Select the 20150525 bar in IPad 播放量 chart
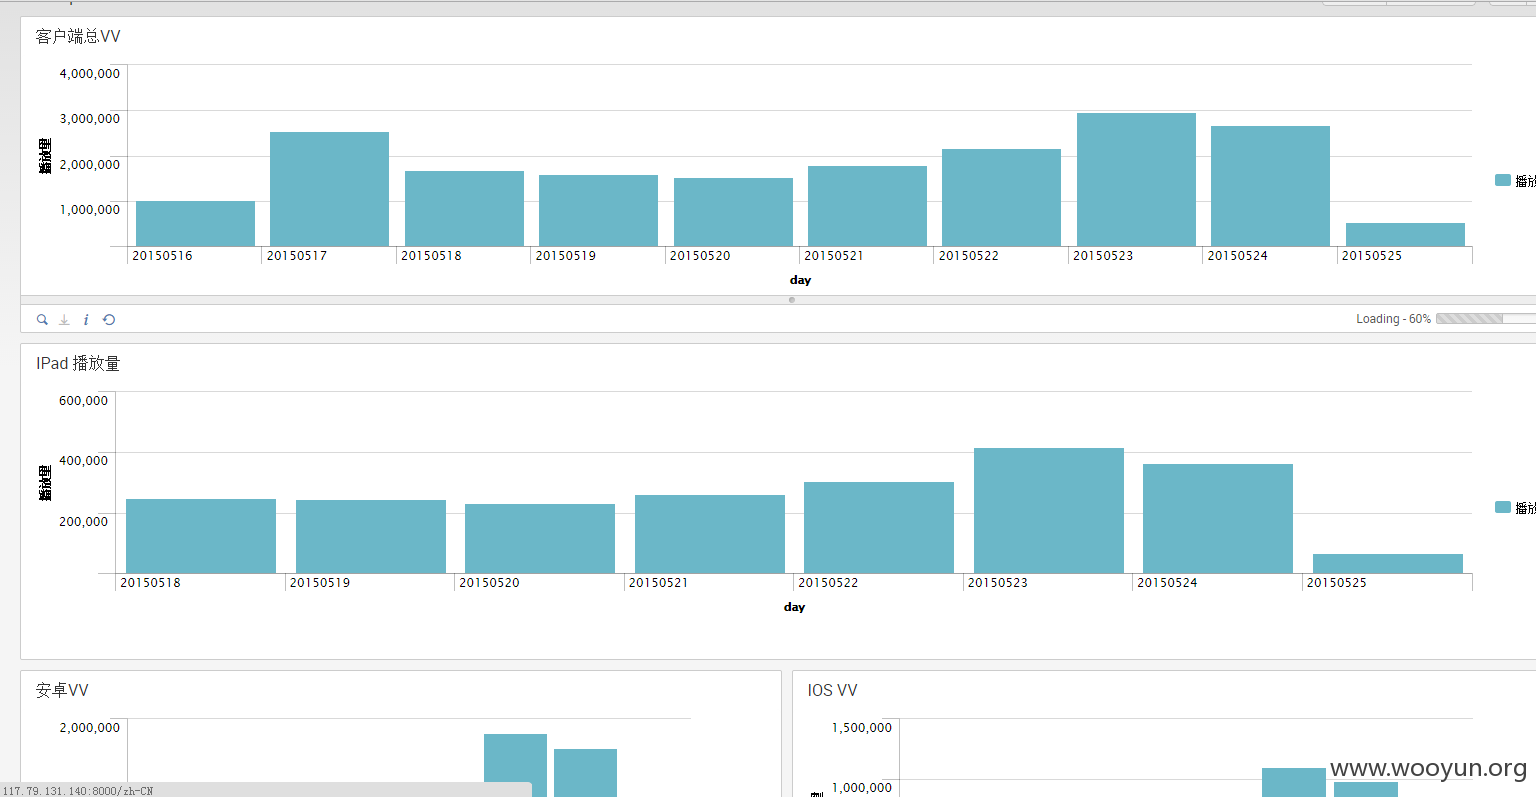The width and height of the screenshot is (1536, 797). coord(1388,563)
